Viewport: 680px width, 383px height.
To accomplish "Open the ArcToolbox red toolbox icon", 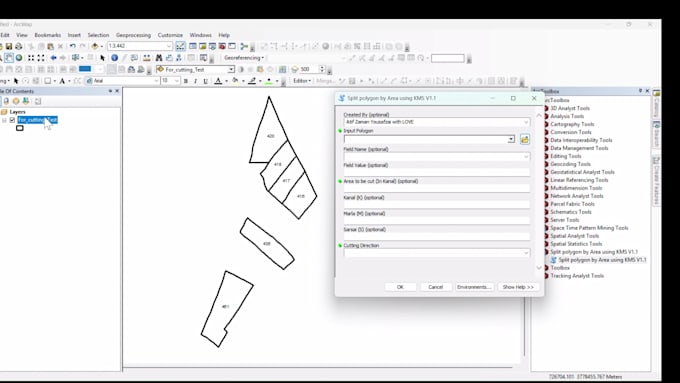I will point(222,46).
